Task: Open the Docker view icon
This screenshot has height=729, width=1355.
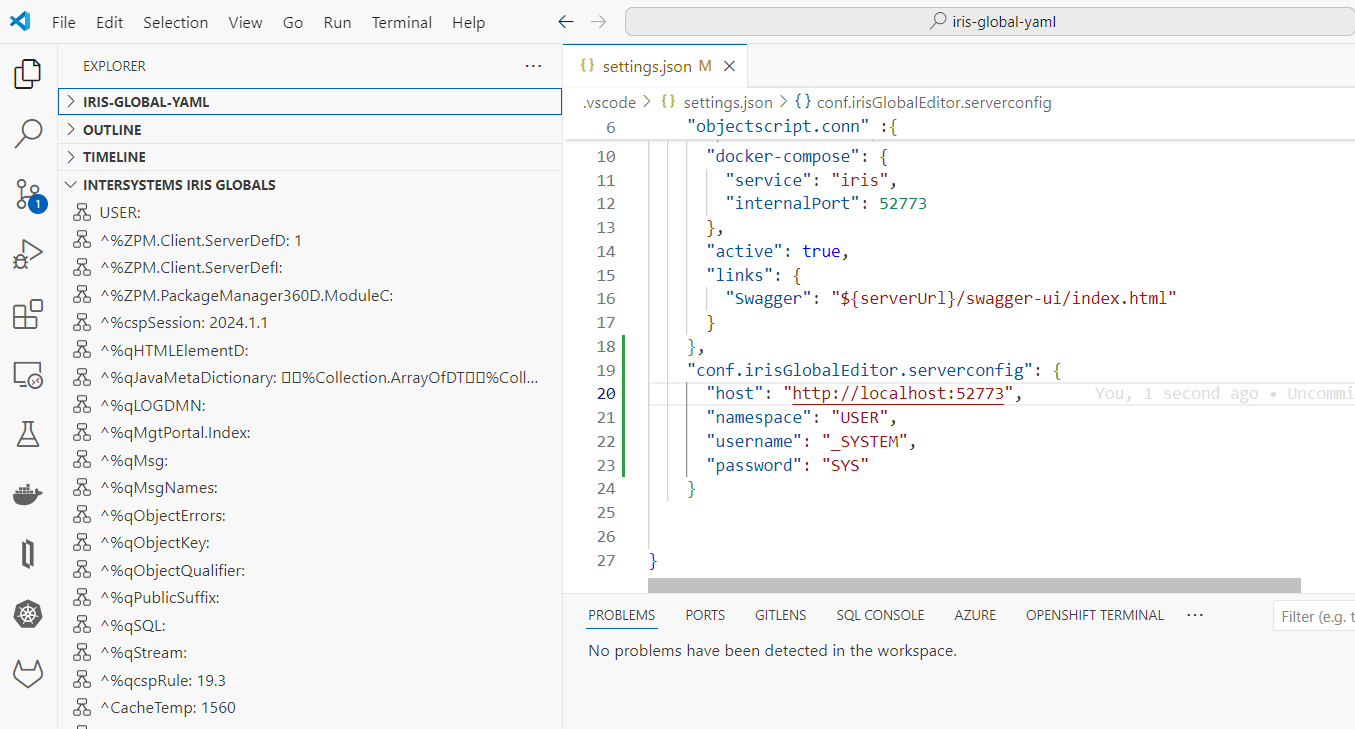Action: click(x=28, y=494)
